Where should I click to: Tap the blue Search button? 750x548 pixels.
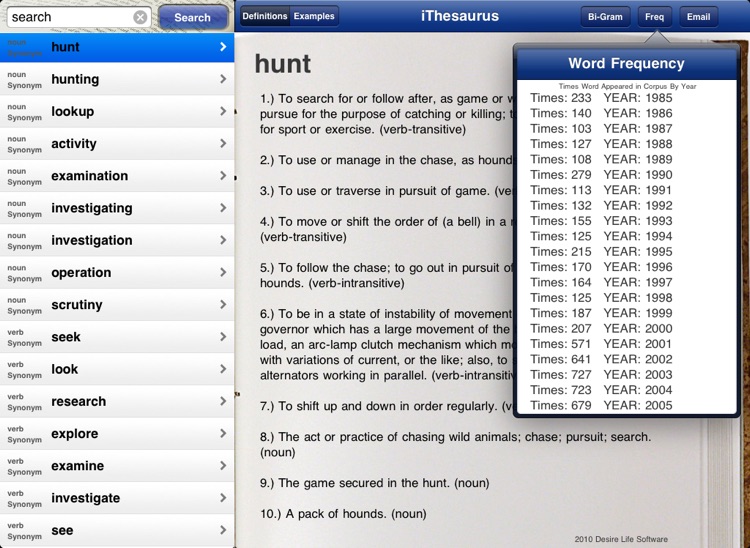tap(192, 18)
